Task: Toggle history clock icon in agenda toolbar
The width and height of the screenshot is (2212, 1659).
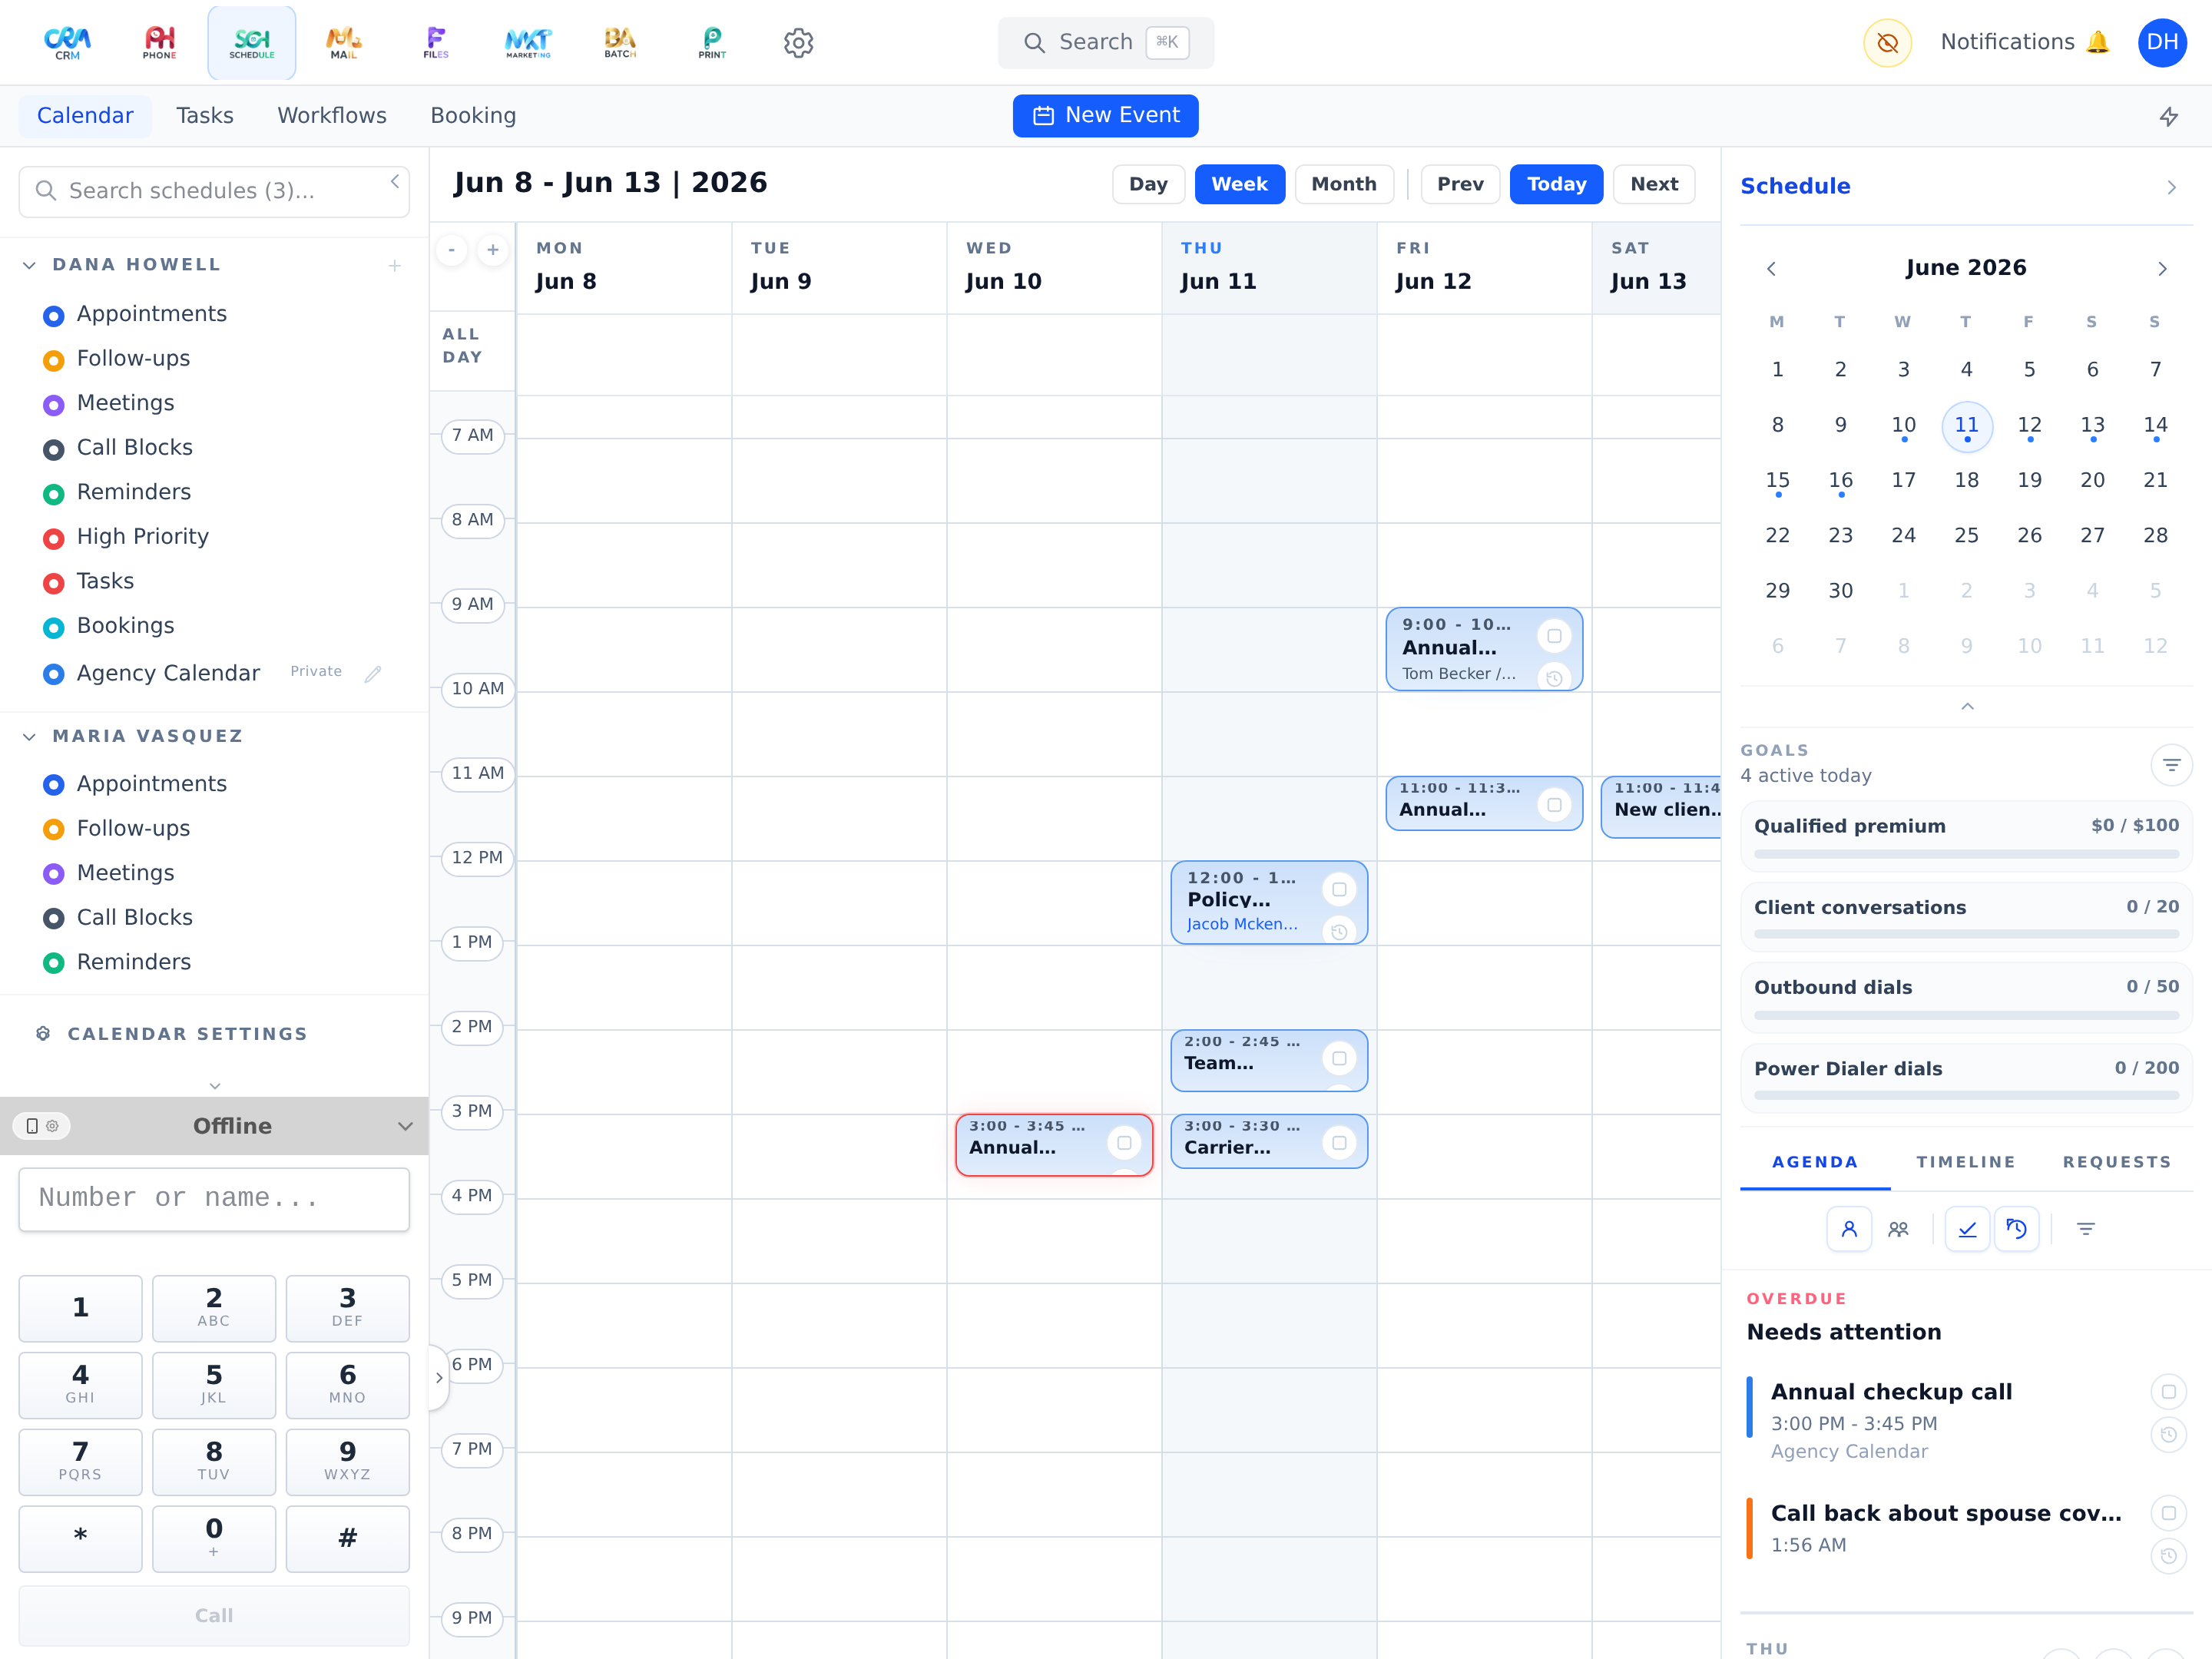Action: [x=2016, y=1229]
